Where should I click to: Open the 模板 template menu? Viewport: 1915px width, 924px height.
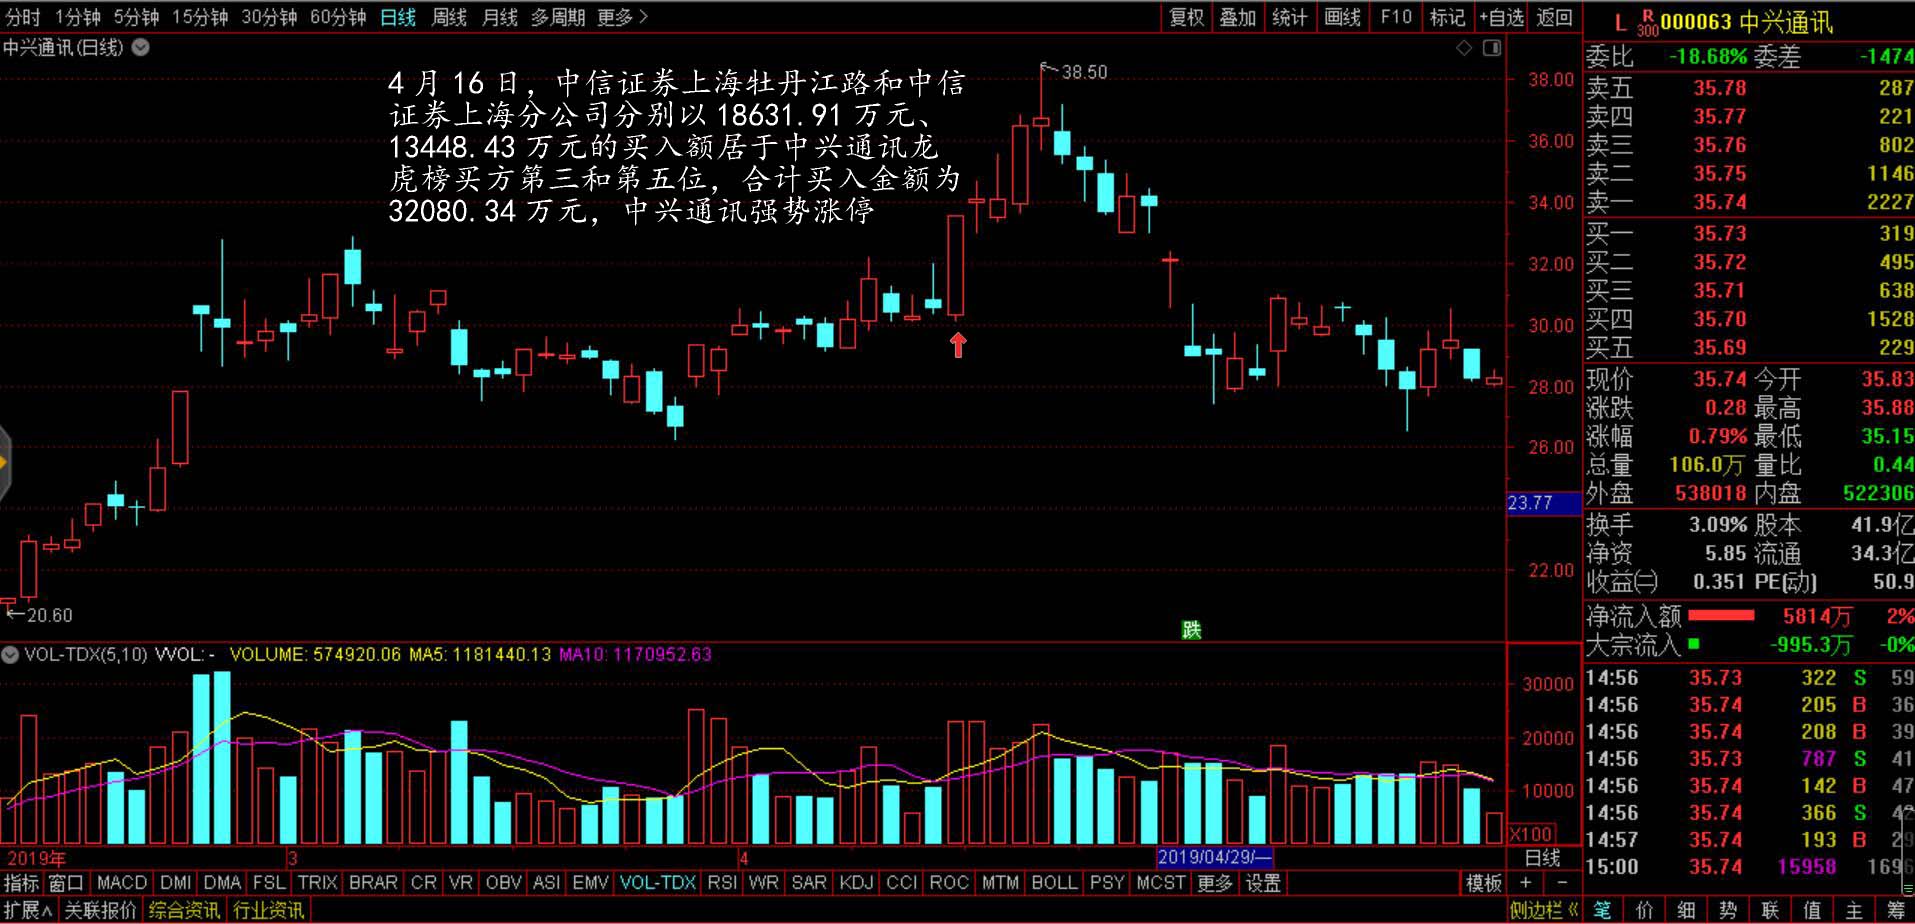point(1484,883)
